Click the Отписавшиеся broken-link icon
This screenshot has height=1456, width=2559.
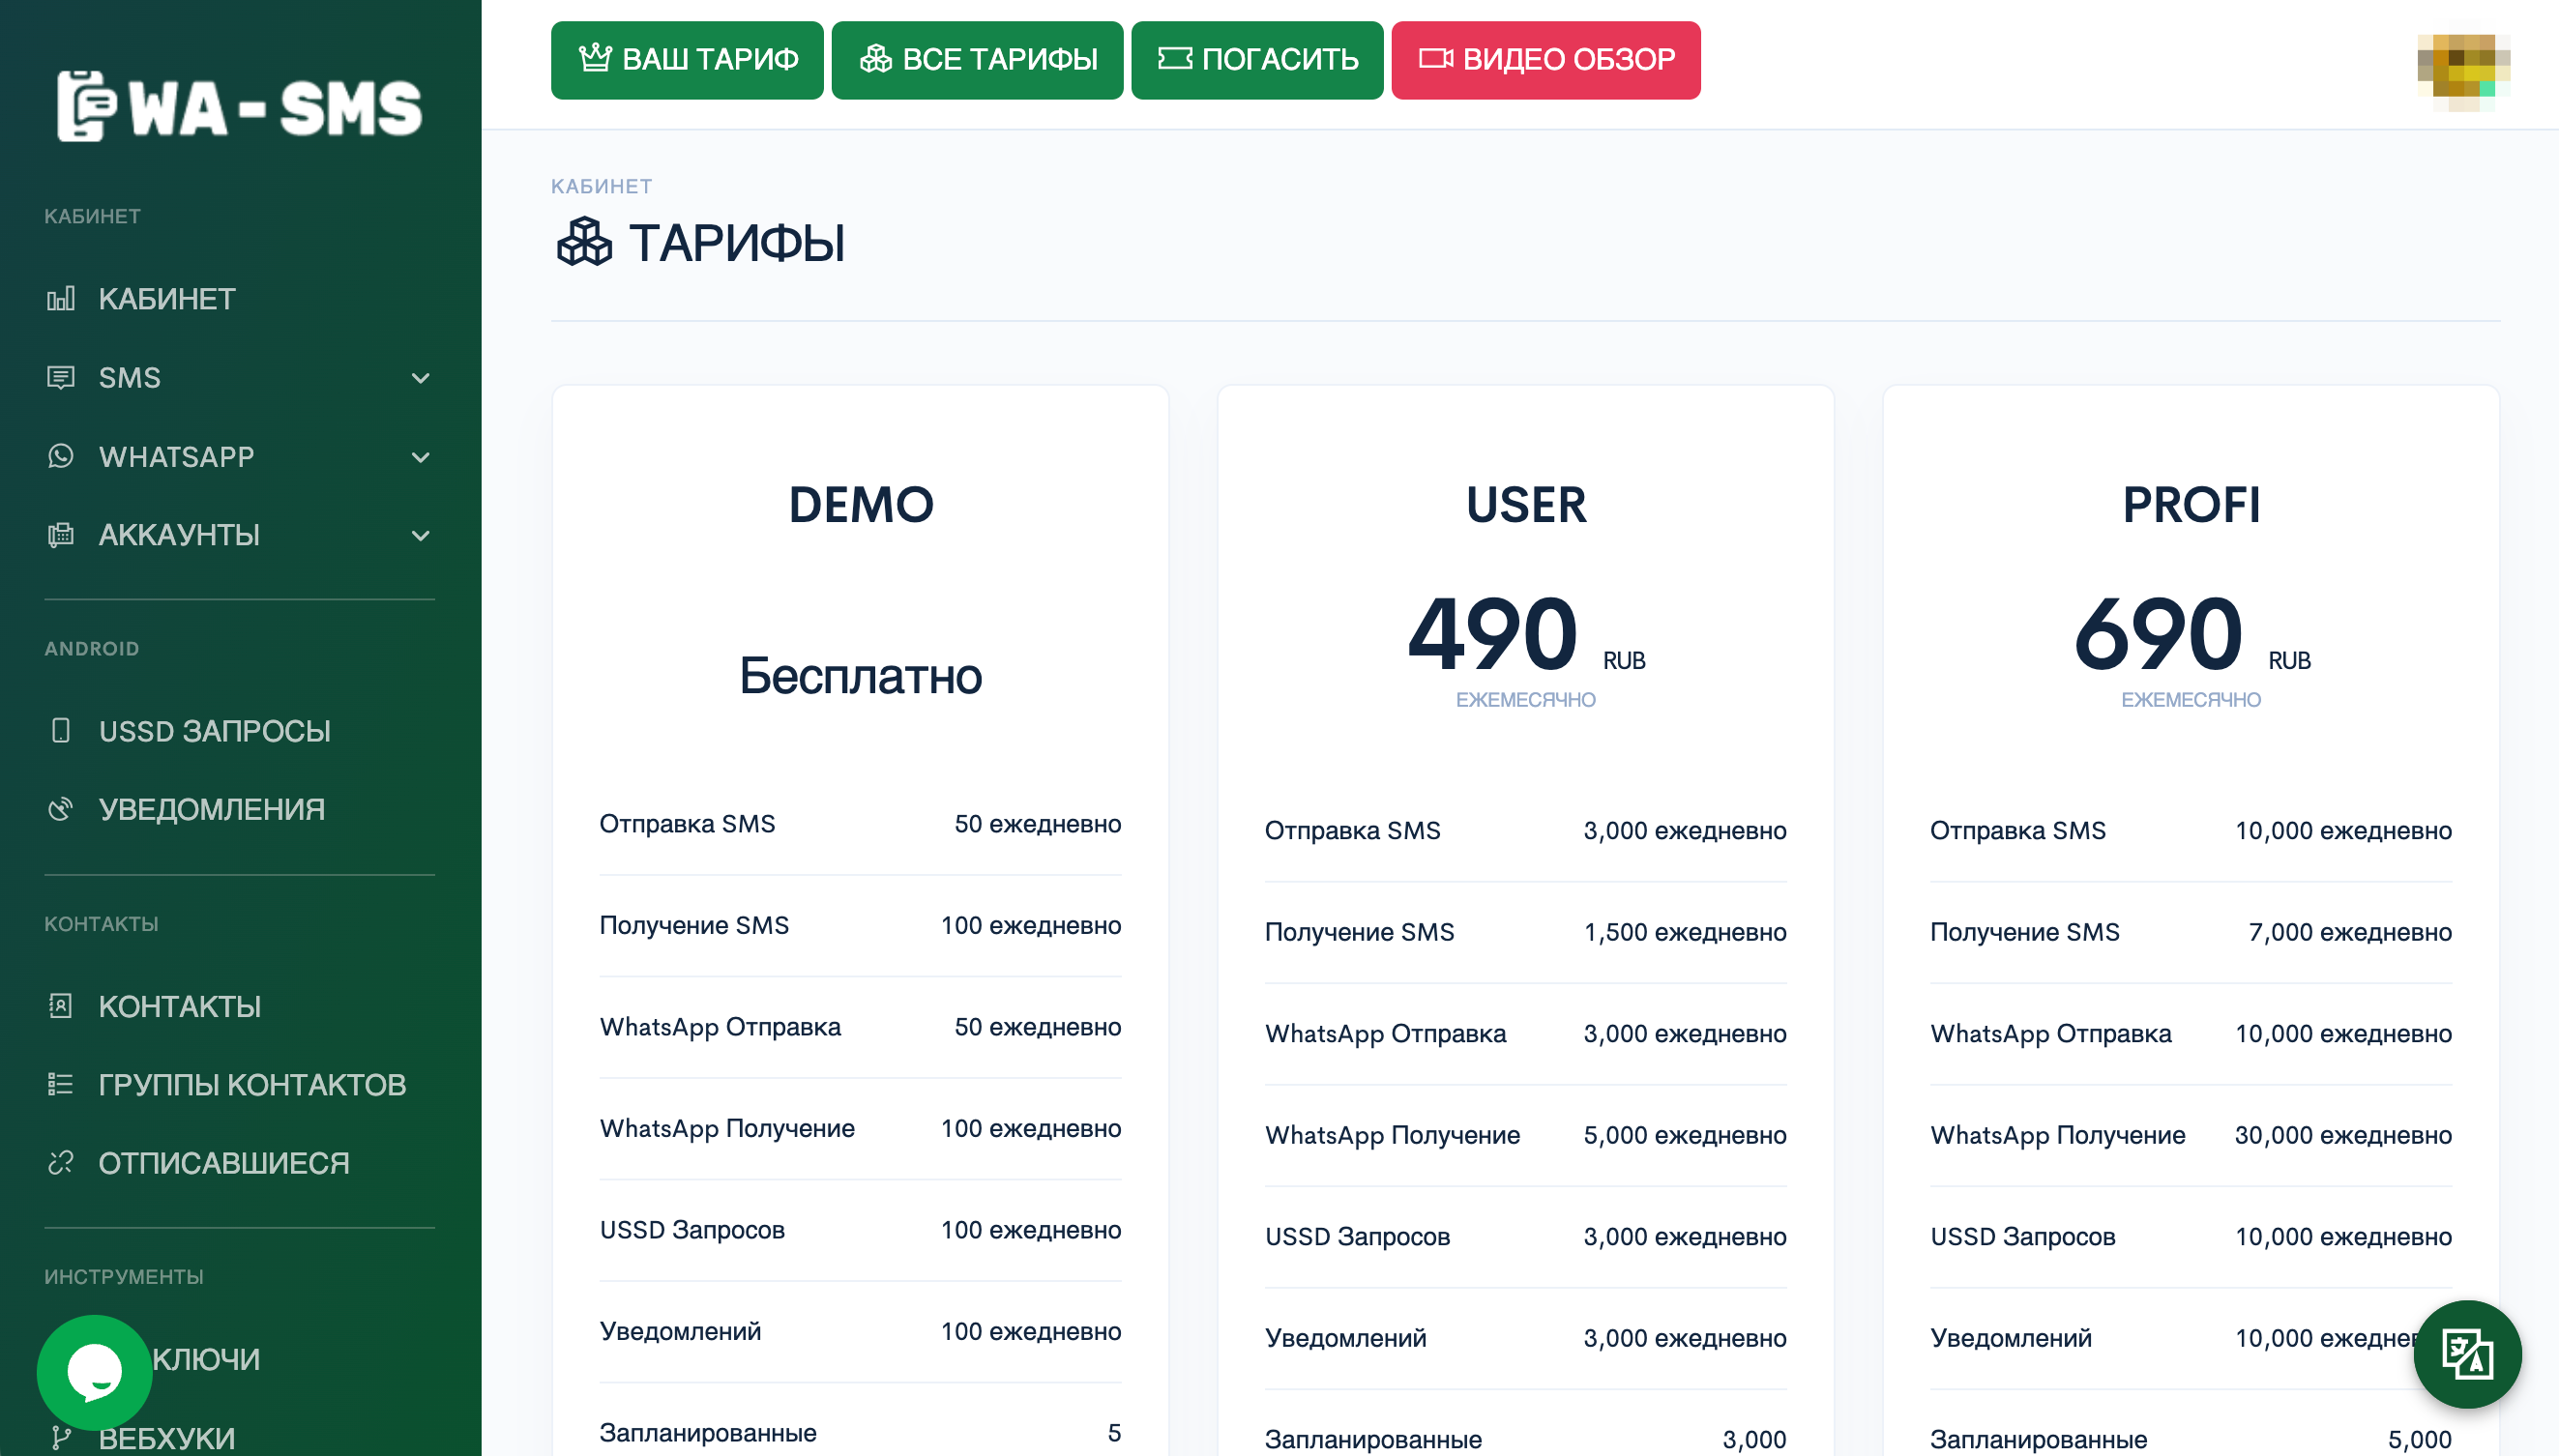click(61, 1163)
